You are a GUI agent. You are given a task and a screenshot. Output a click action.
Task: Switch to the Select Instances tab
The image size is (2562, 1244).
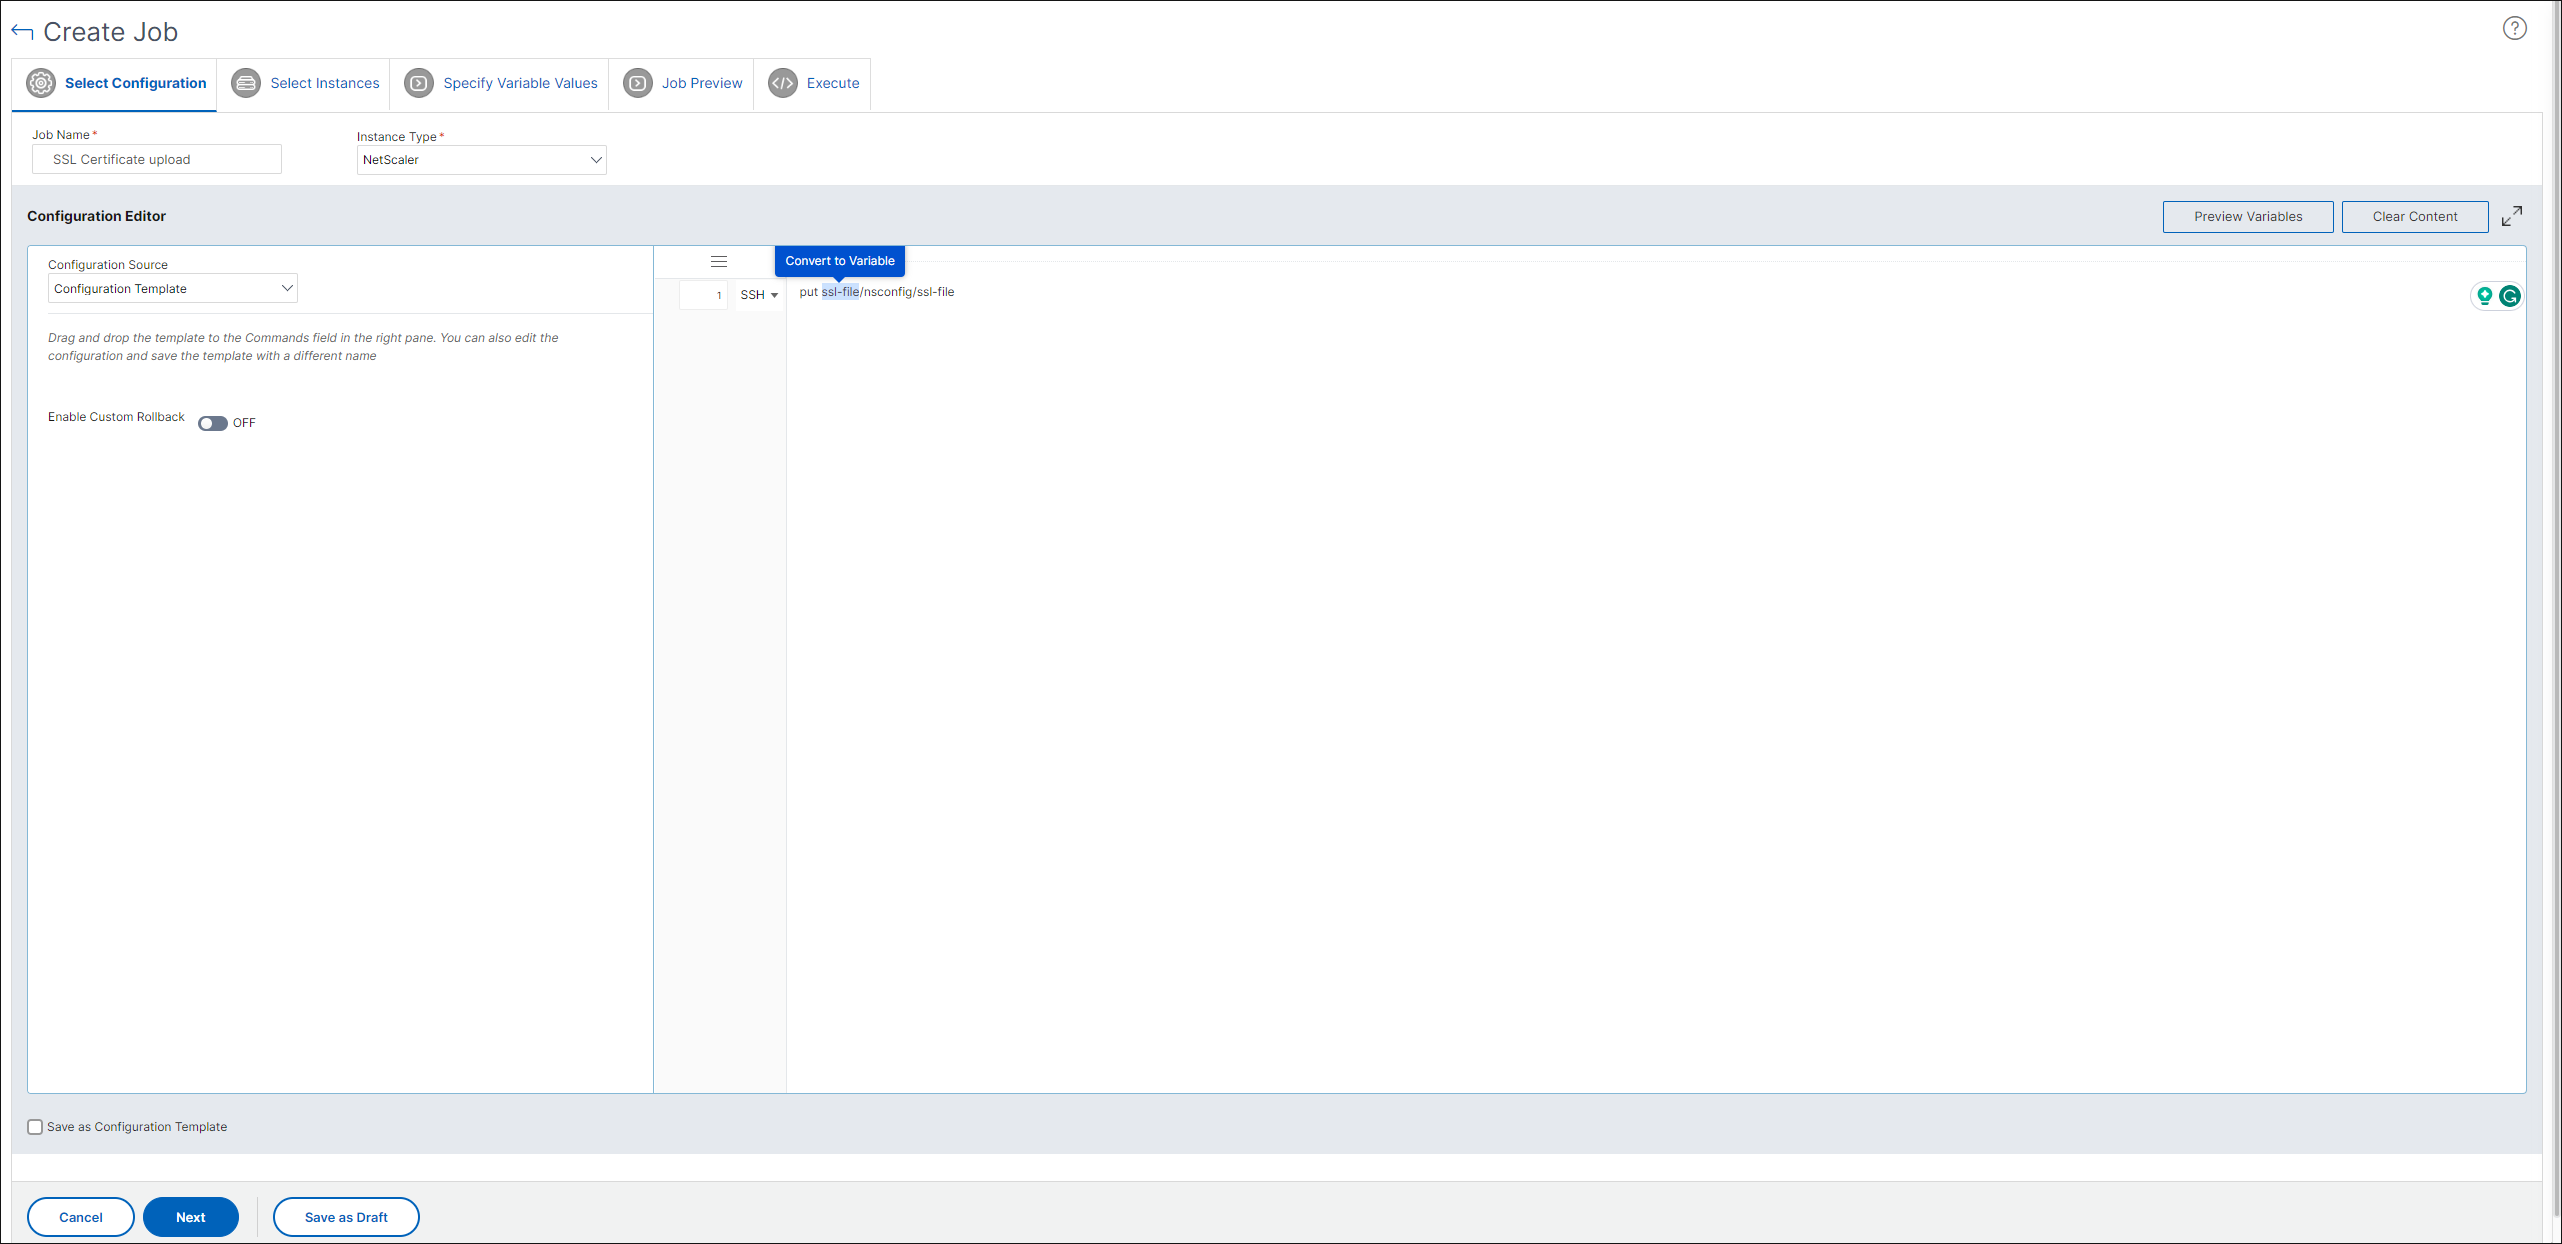(x=305, y=83)
